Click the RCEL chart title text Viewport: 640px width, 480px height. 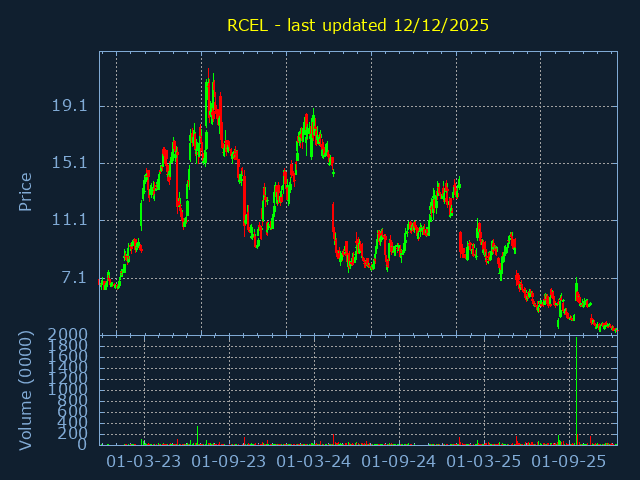(x=358, y=25)
